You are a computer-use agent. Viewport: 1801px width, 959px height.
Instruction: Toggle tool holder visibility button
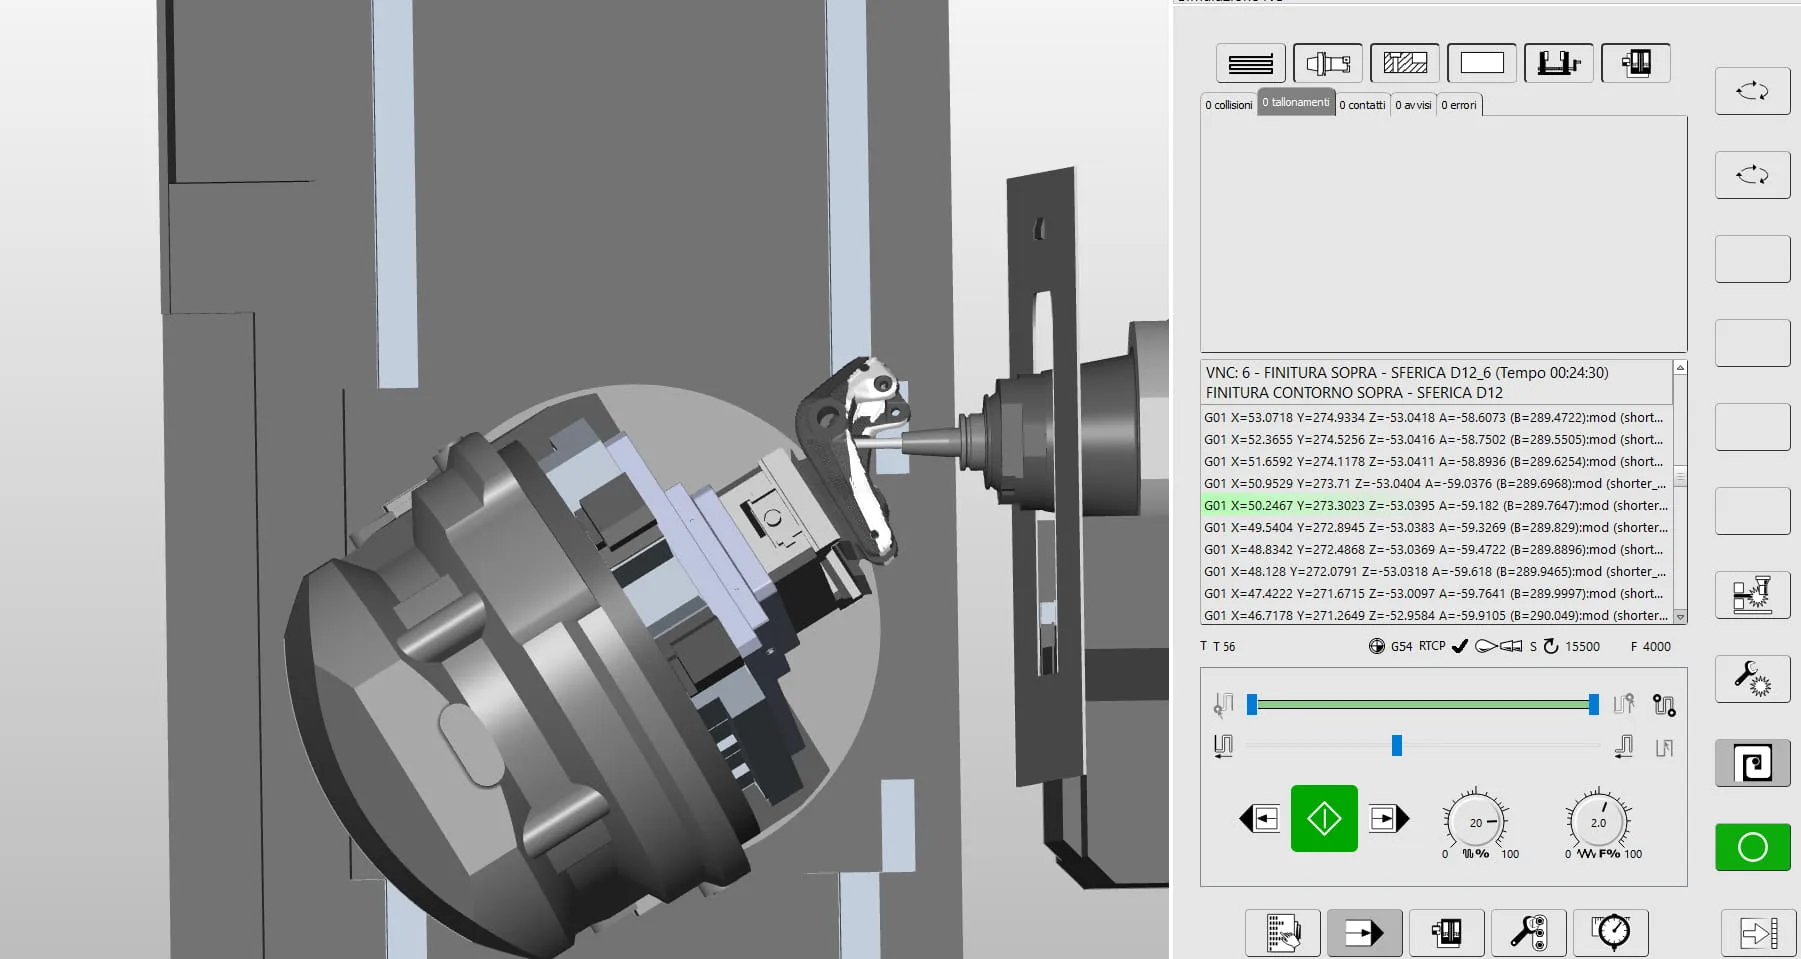coord(1328,63)
